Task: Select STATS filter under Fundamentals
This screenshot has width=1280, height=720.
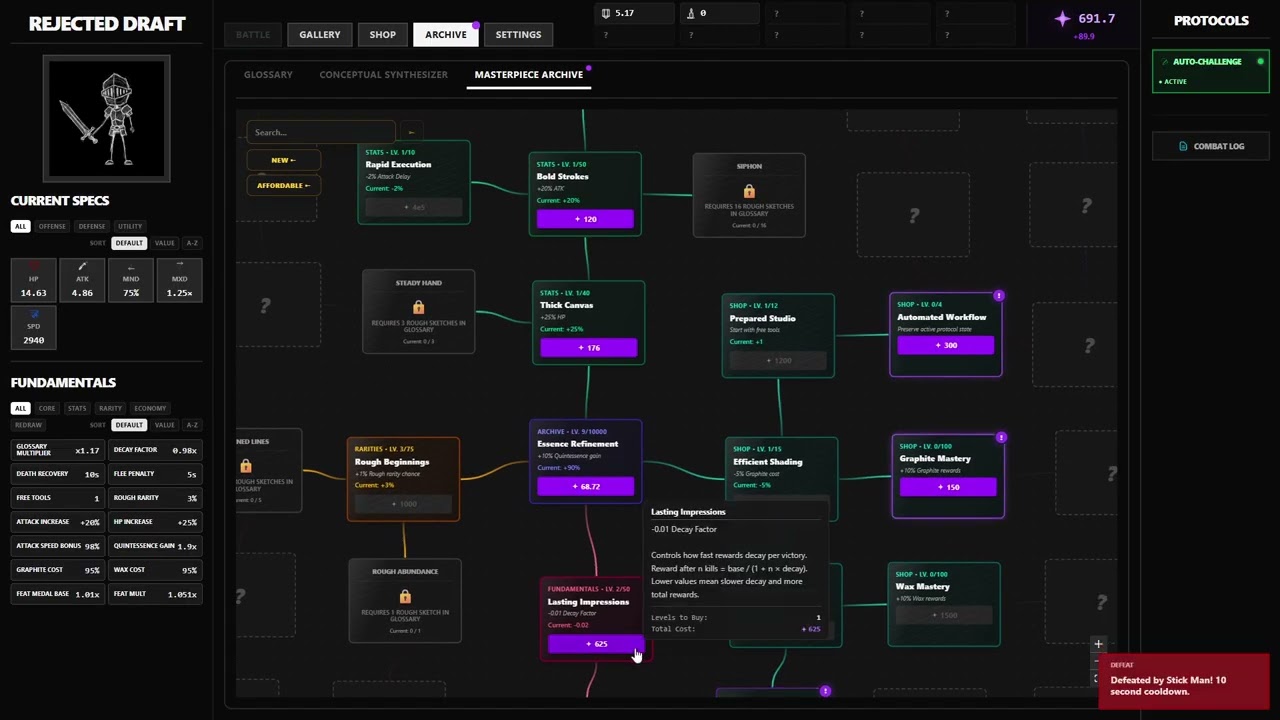Action: pyautogui.click(x=77, y=408)
